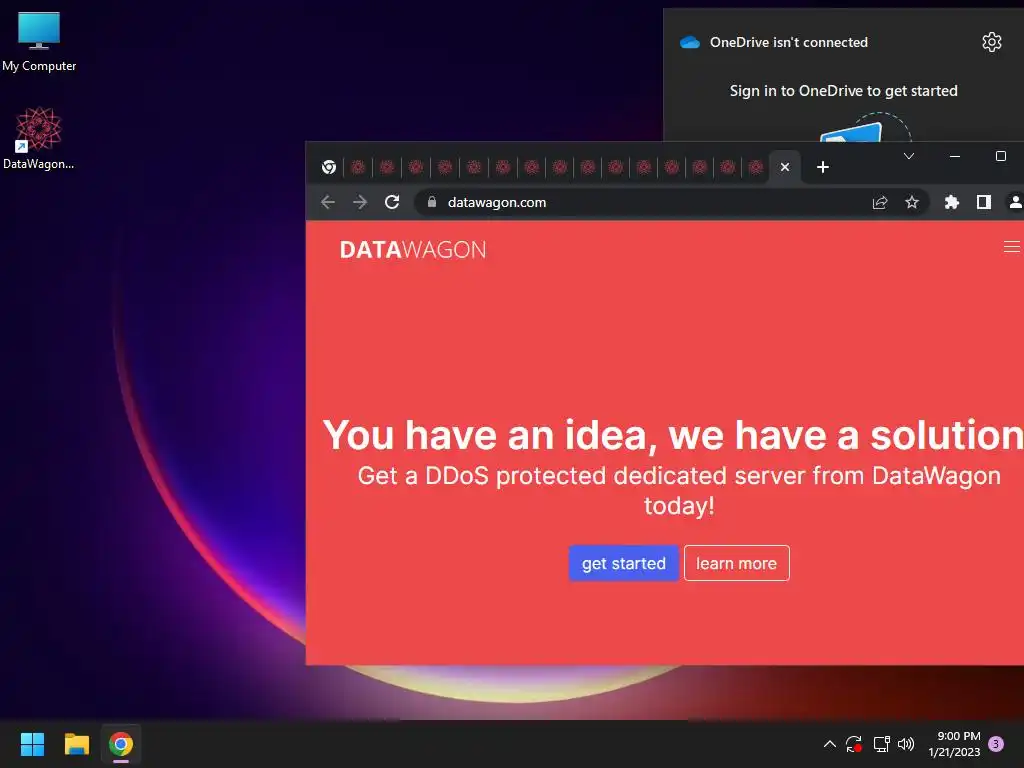Viewport: 1024px width, 768px height.
Task: Maximize the Chrome window
Action: (1000, 156)
